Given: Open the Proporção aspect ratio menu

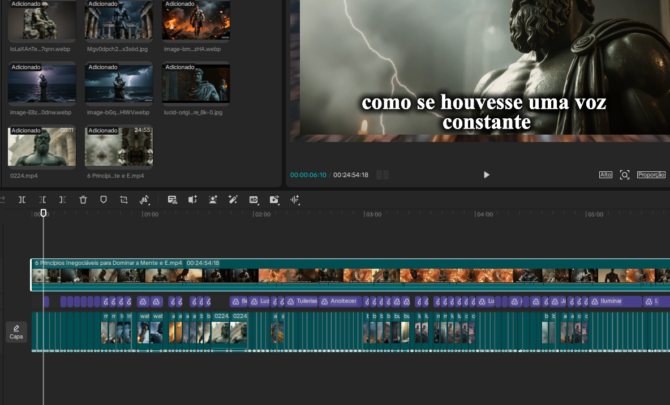Looking at the screenshot, I should coord(651,175).
